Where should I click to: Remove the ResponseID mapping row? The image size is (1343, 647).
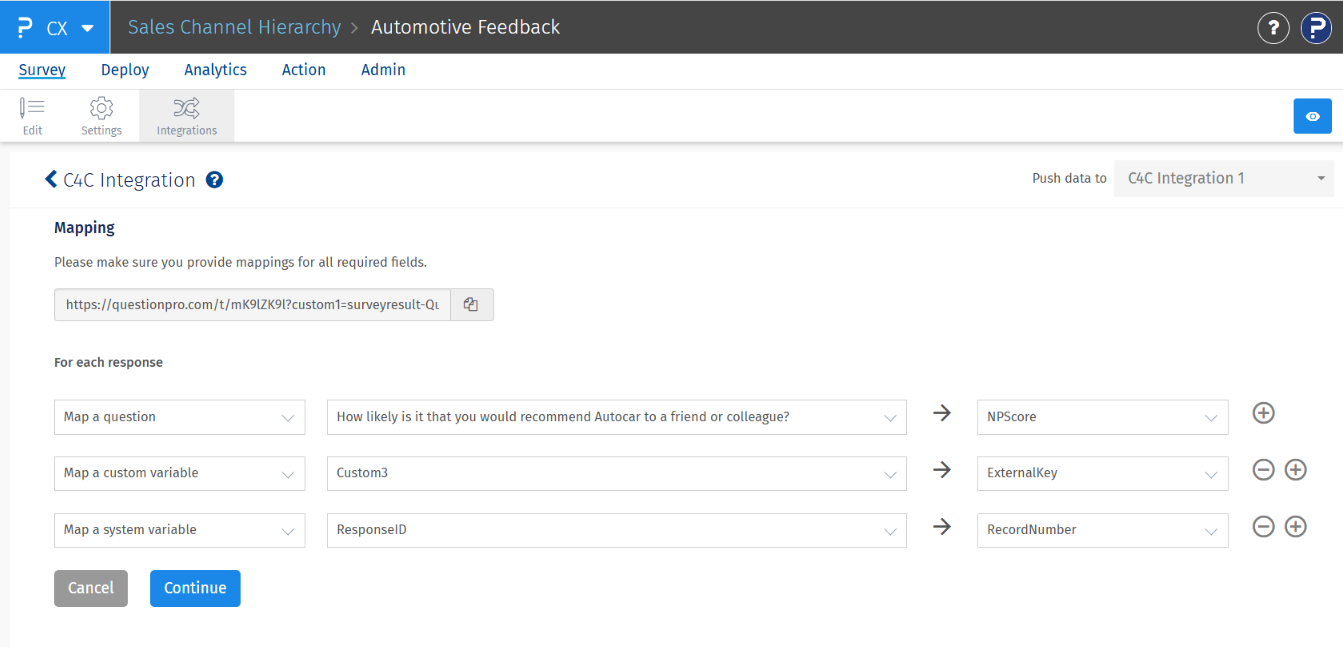1263,526
